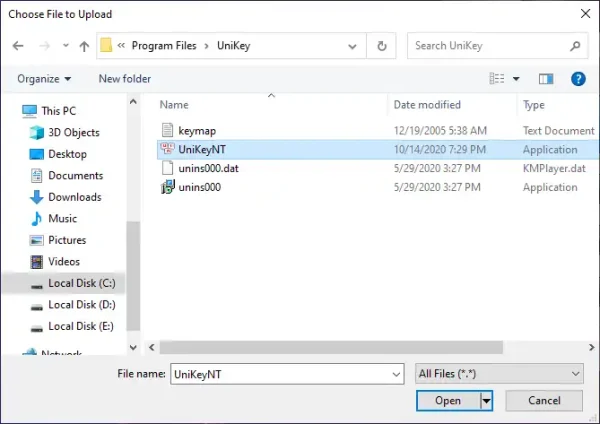Click UniKey in the address path

point(233,46)
